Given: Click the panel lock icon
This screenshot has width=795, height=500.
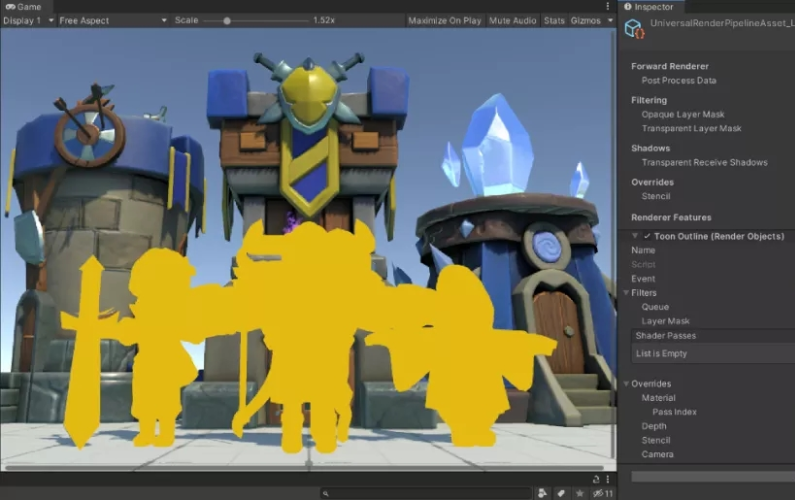Looking at the screenshot, I should pyautogui.click(x=596, y=479).
